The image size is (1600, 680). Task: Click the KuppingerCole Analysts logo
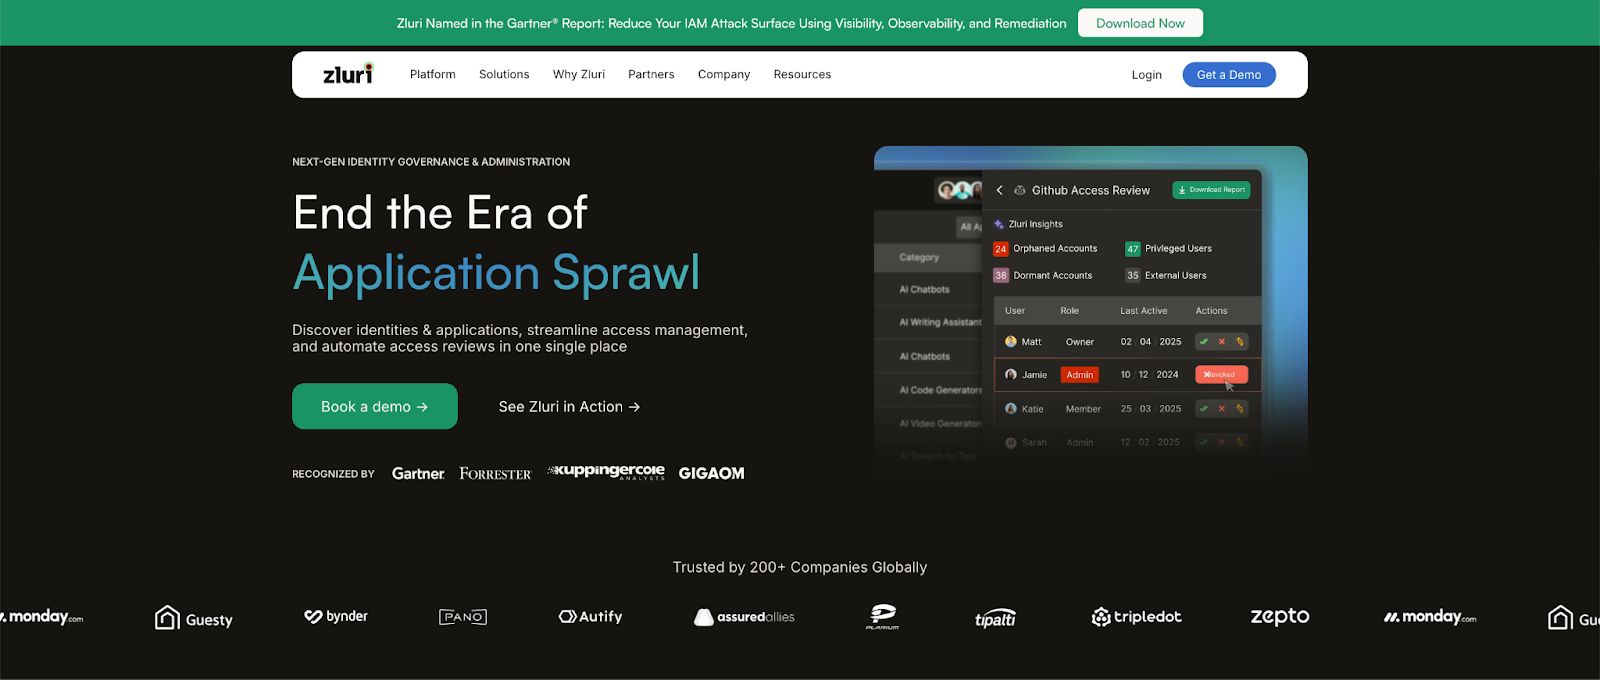tap(606, 472)
